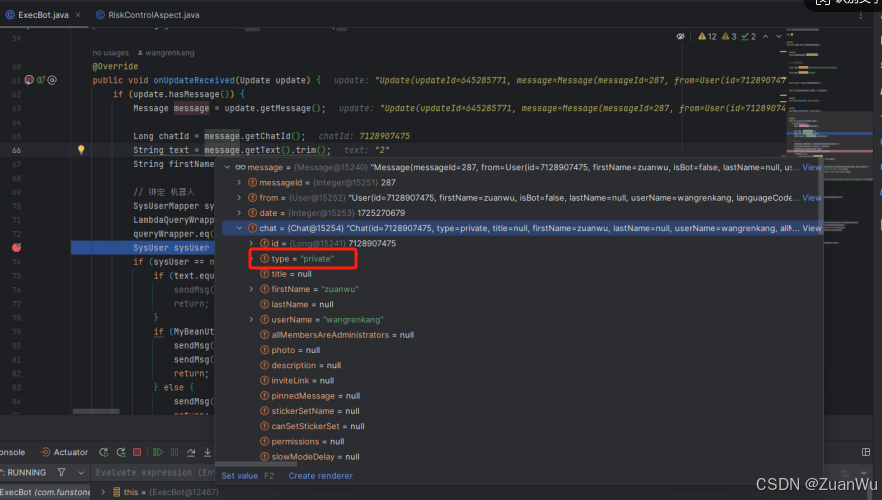Viewport: 882px width, 500px height.
Task: Expand the this = ExecBot variable
Action: (103, 492)
